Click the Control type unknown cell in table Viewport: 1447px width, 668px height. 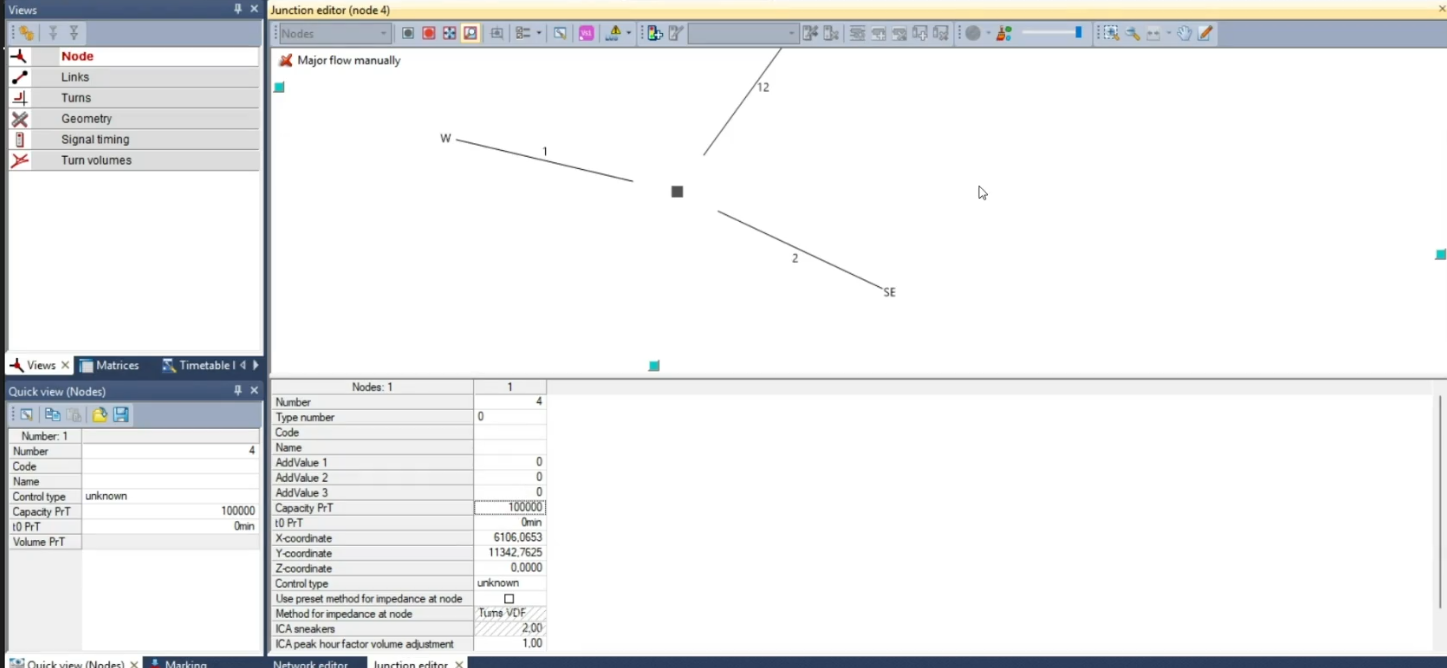(x=510, y=583)
